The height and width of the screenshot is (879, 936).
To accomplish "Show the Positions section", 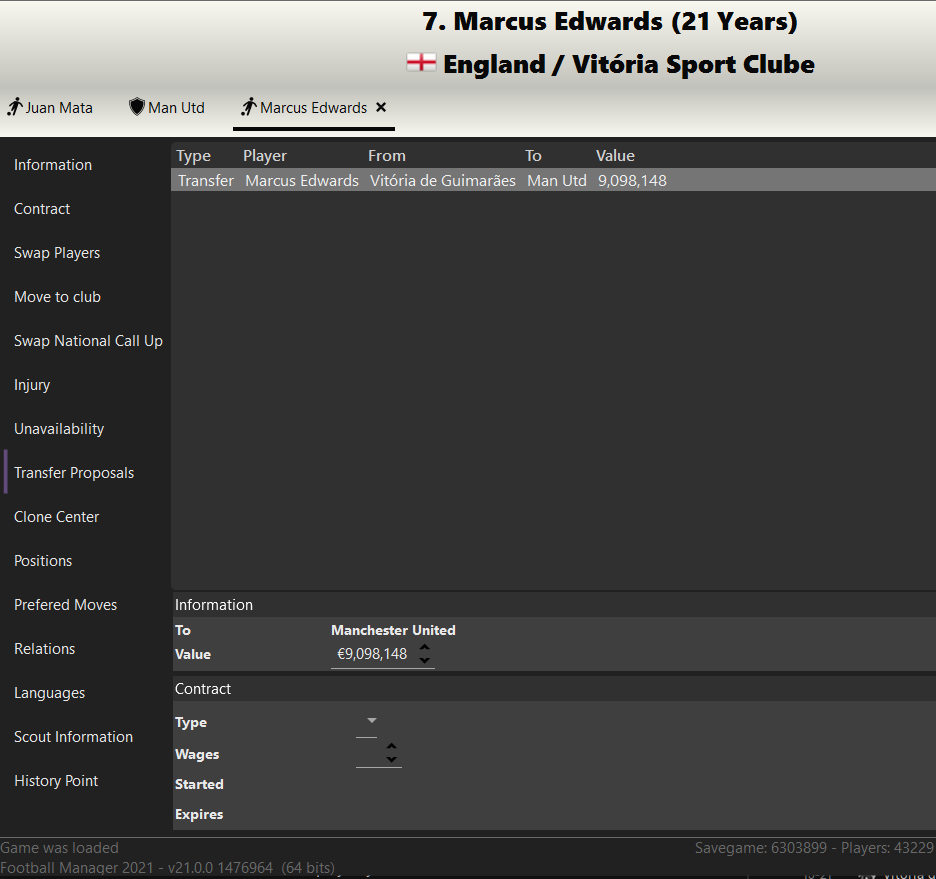I will [43, 561].
